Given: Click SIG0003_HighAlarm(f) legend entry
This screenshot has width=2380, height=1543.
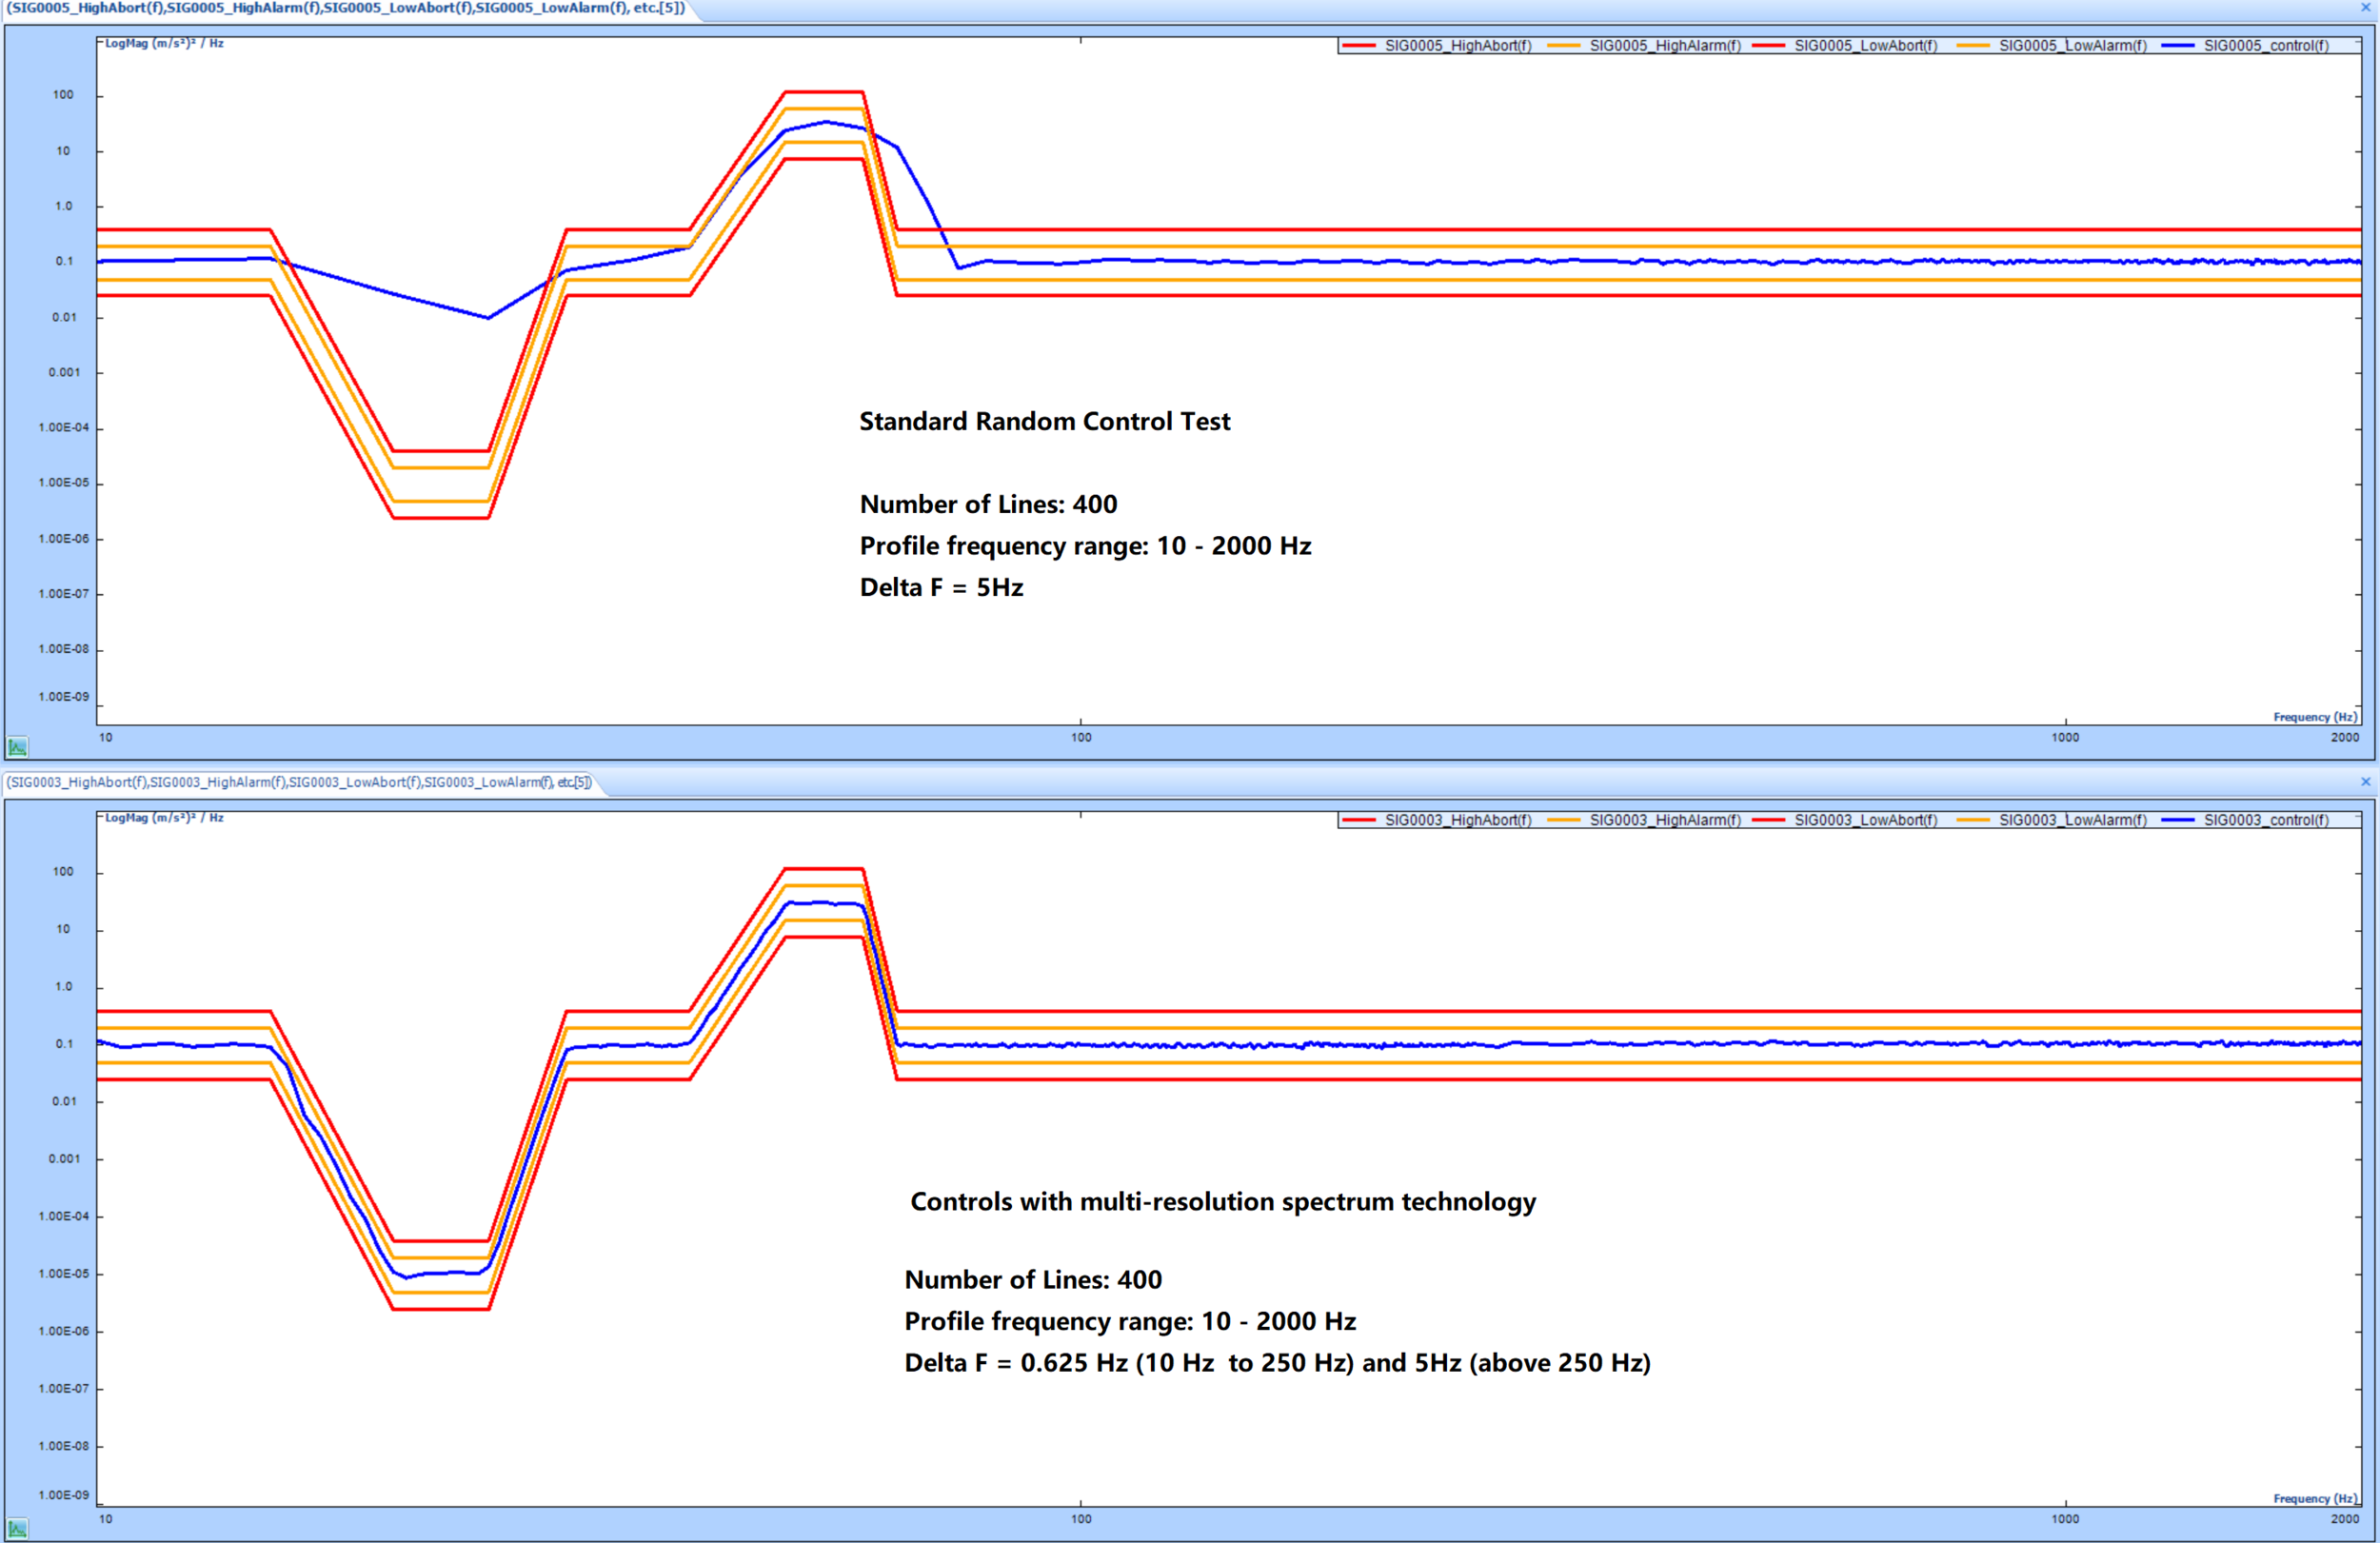Looking at the screenshot, I should (x=1664, y=820).
